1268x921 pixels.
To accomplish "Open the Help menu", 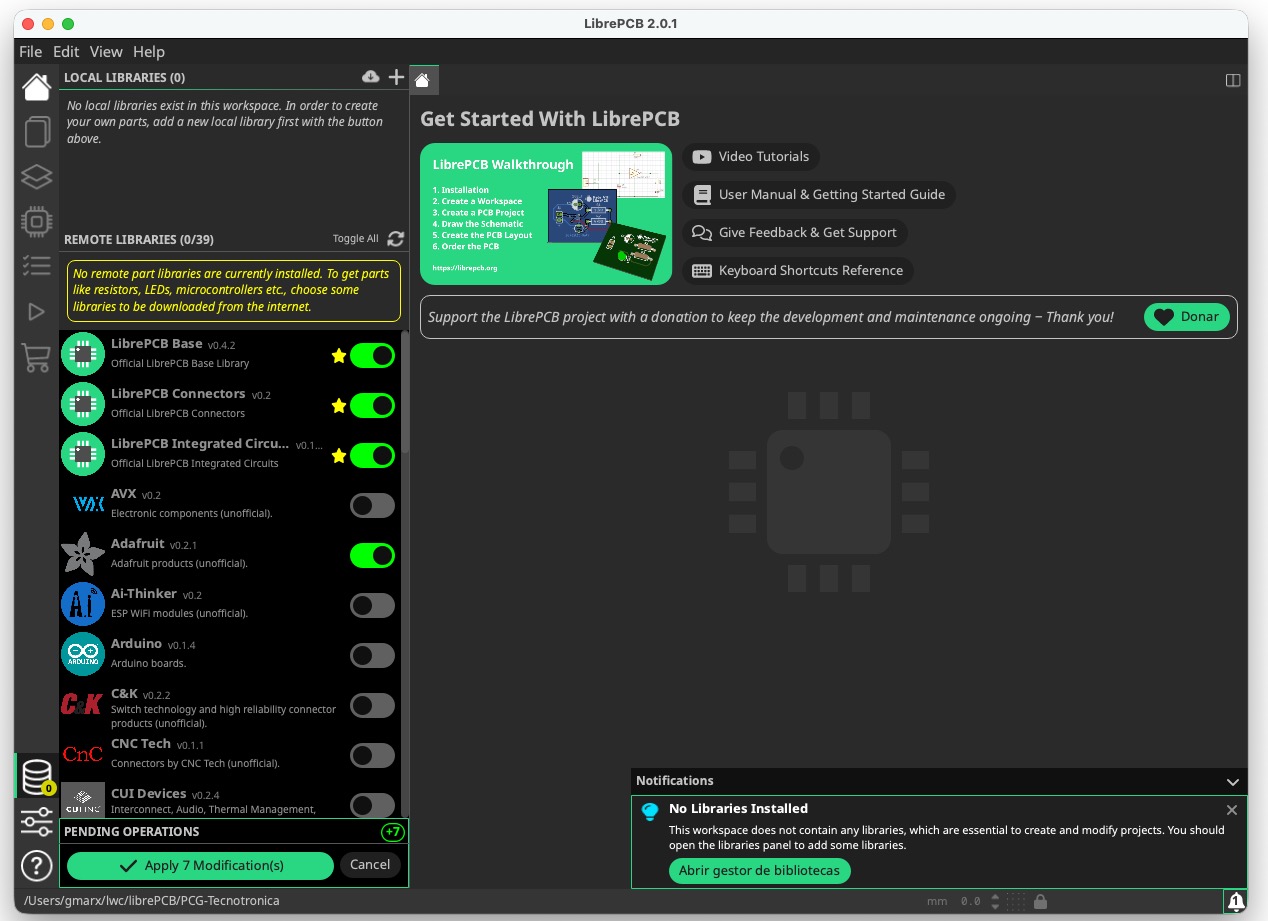I will [149, 51].
